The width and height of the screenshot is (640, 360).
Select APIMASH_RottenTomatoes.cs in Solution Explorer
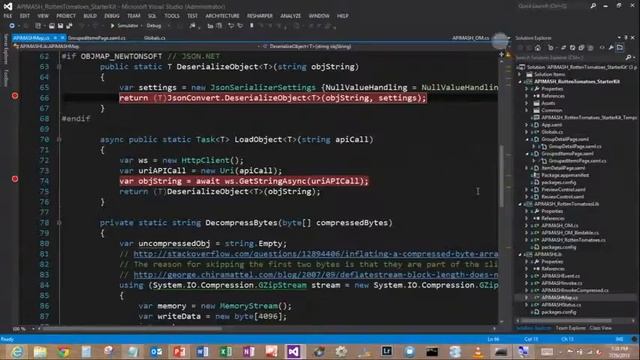coord(573,240)
